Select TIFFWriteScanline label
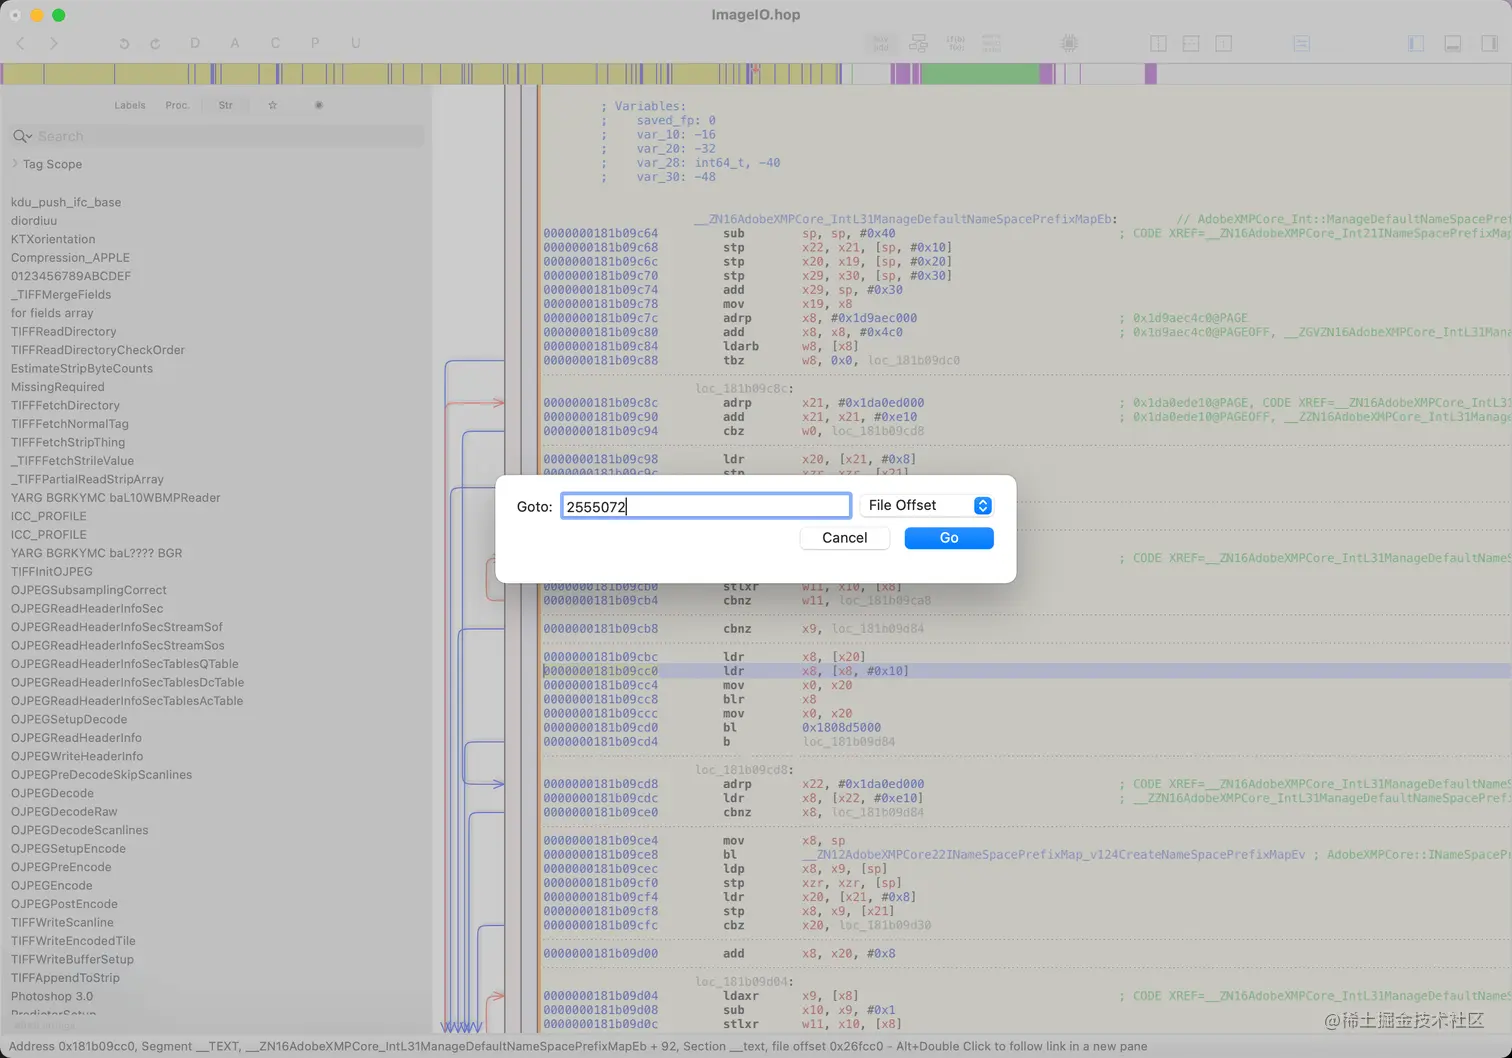1512x1058 pixels. coord(62,922)
